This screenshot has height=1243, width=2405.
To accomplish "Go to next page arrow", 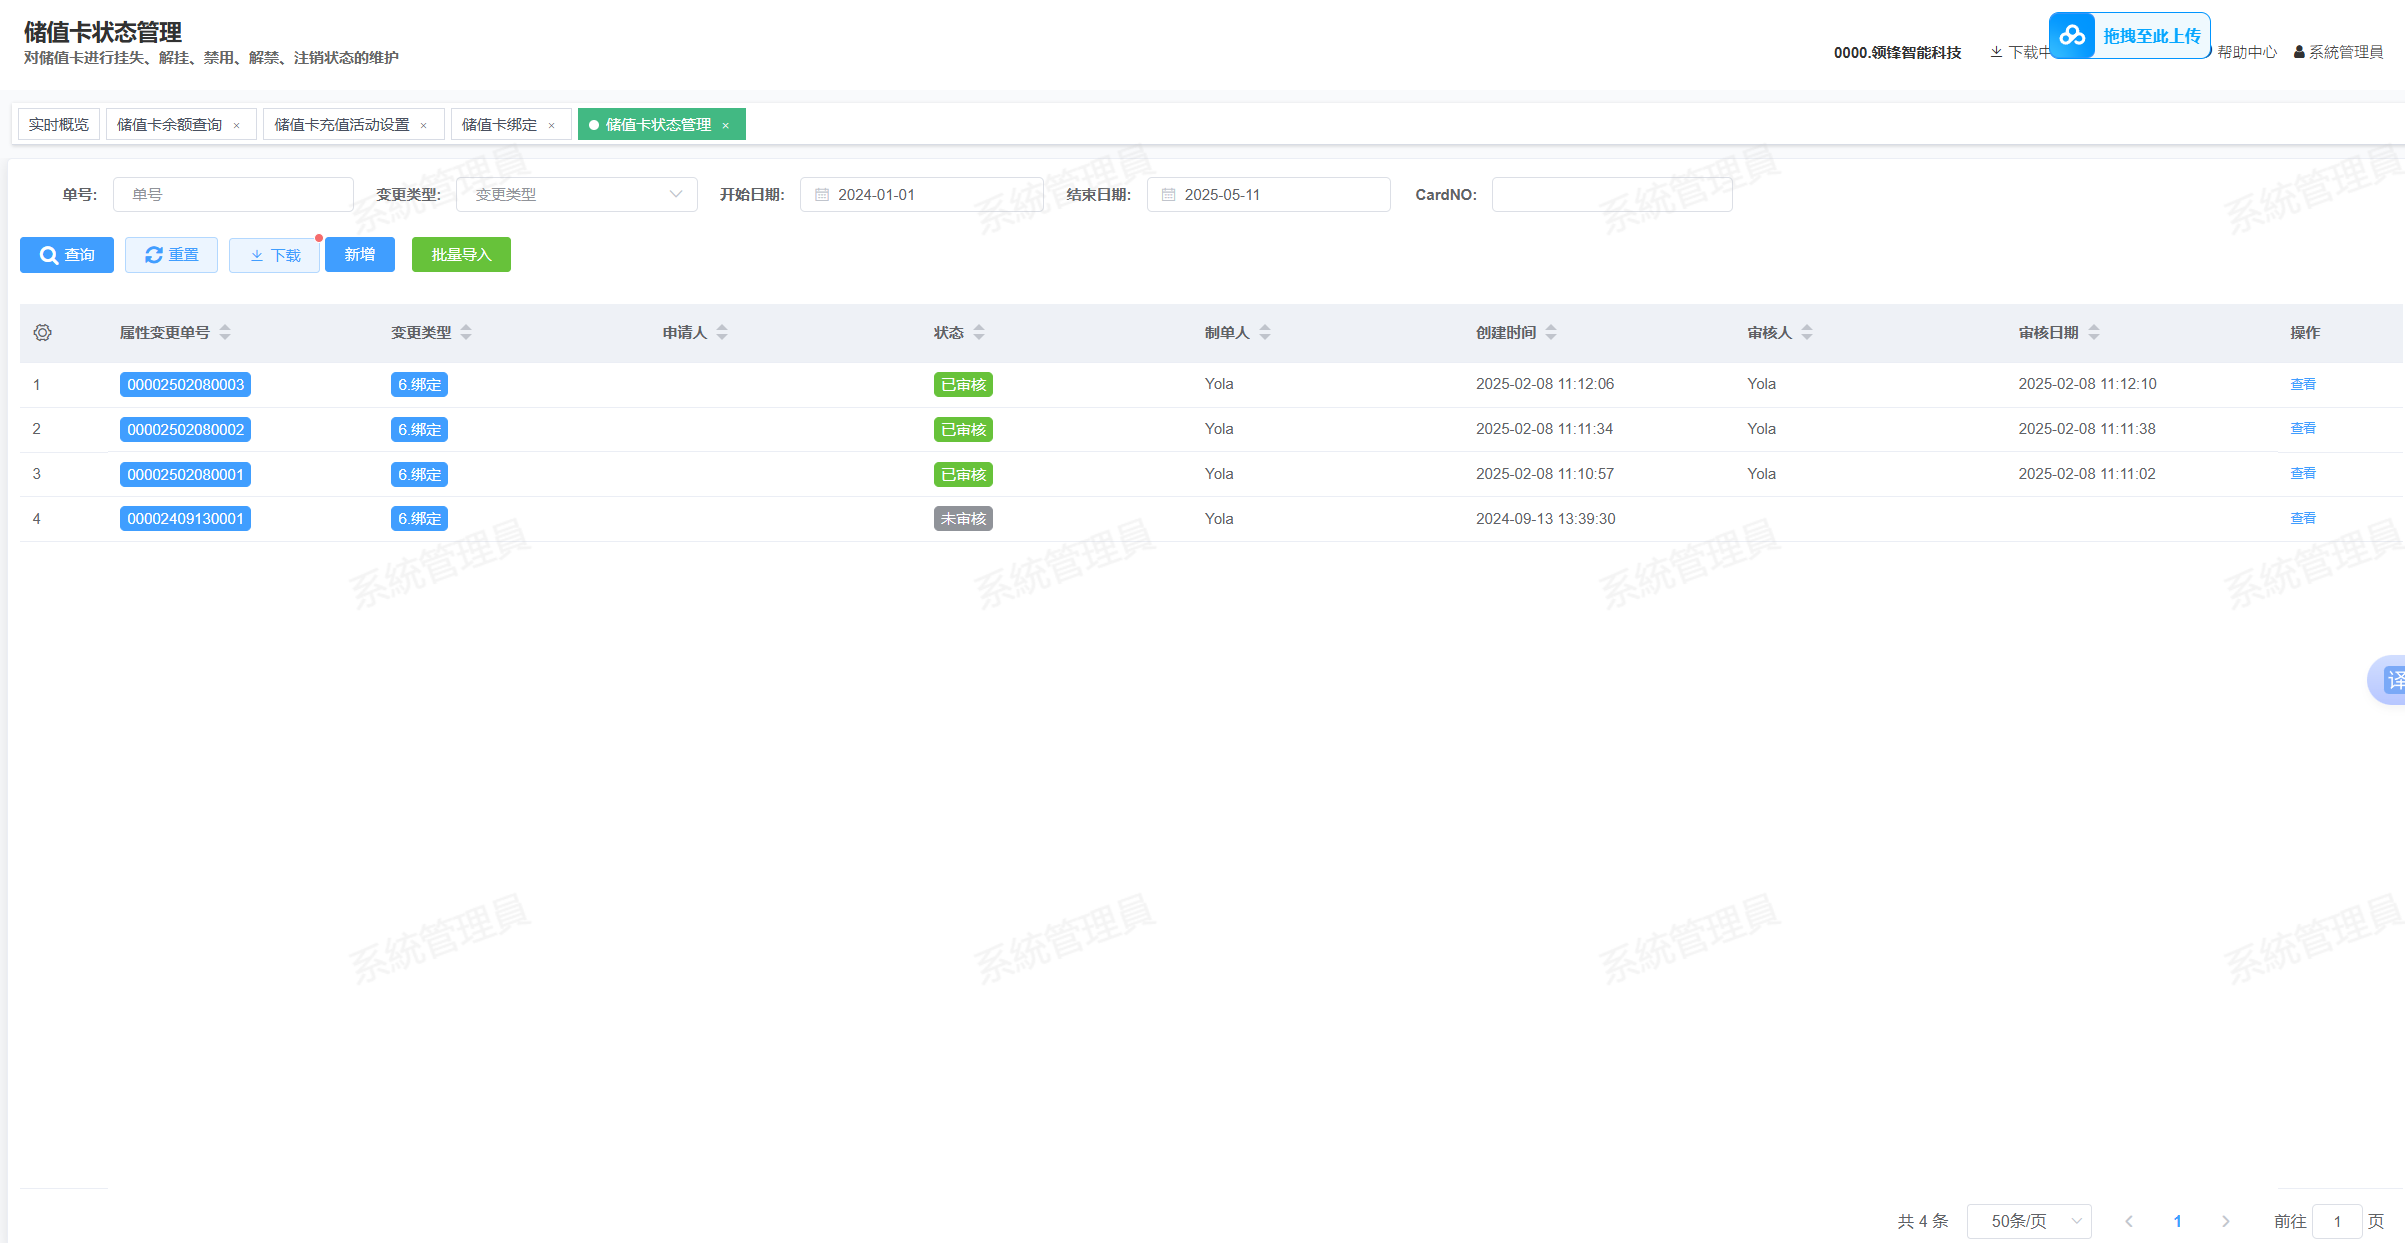I will [x=2225, y=1221].
